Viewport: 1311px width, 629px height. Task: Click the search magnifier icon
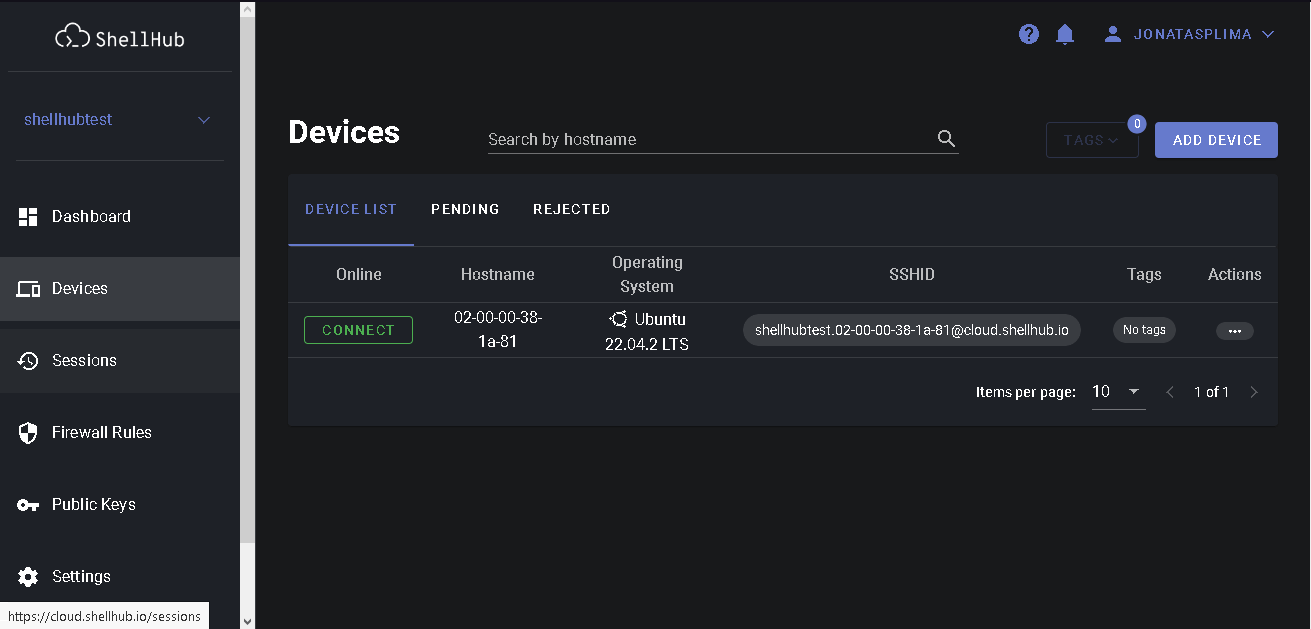coord(946,139)
